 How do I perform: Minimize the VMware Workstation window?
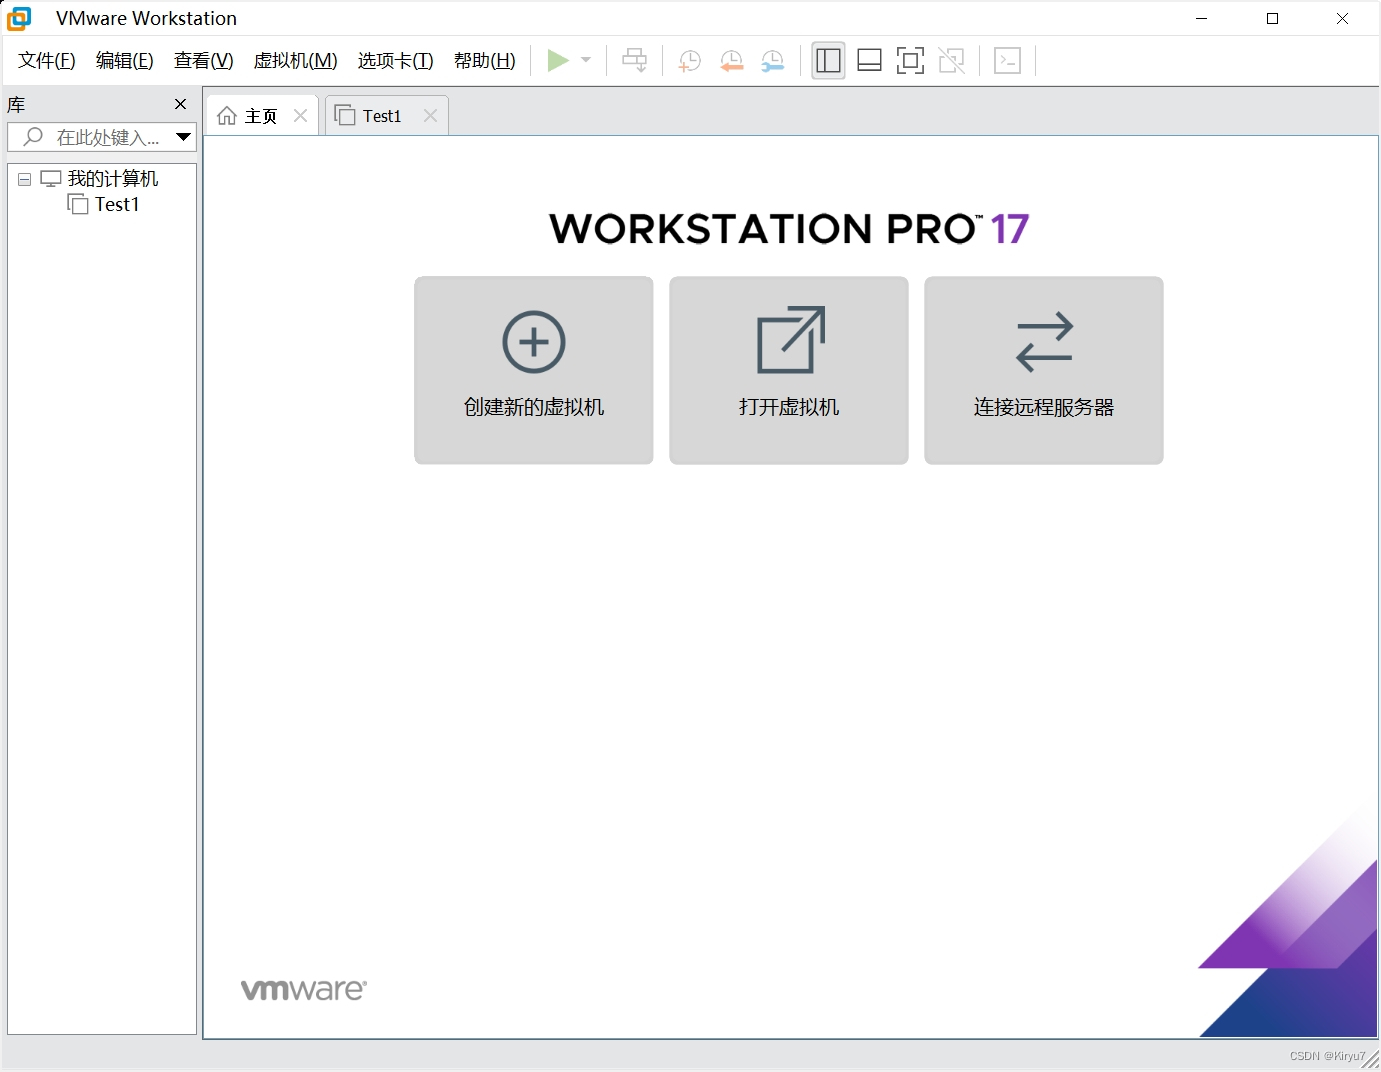pos(1202,18)
